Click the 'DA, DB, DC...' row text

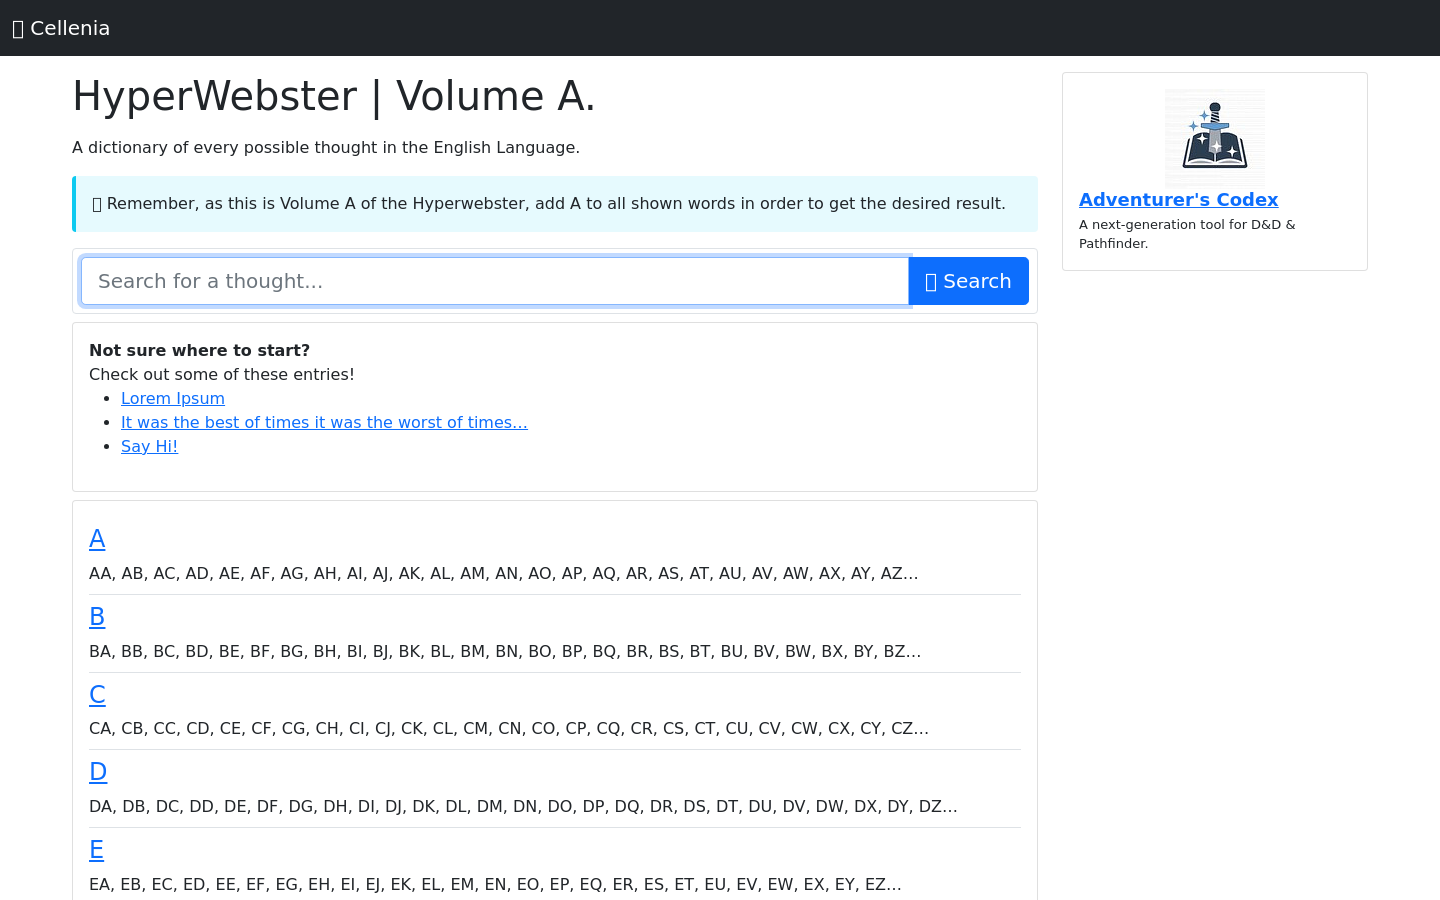tap(523, 806)
